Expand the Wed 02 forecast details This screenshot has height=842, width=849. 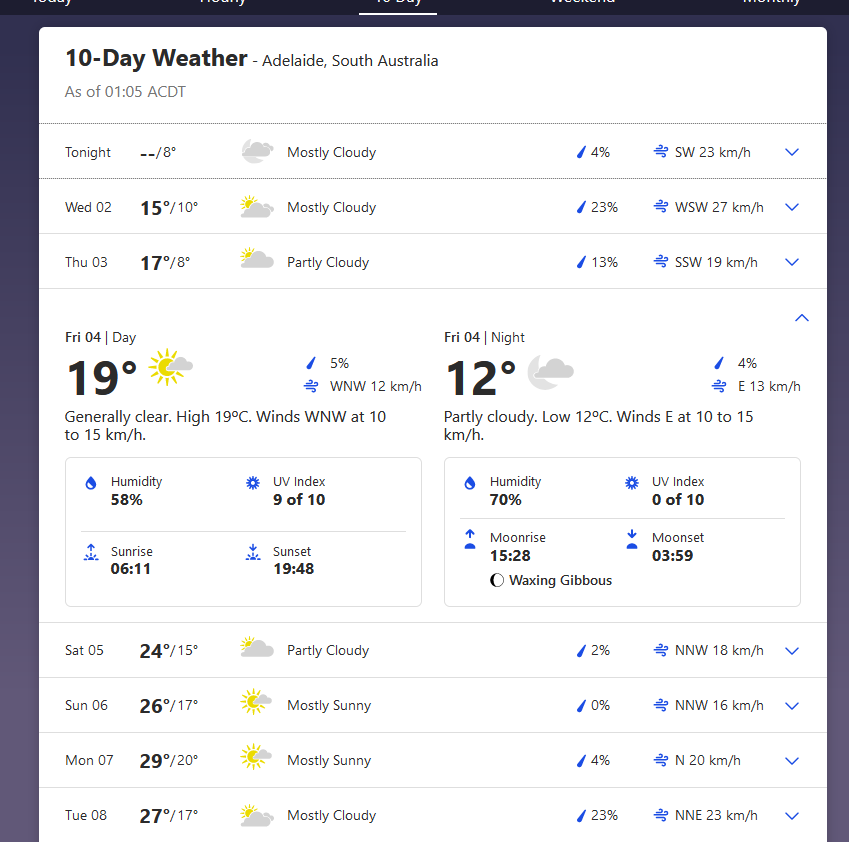792,207
